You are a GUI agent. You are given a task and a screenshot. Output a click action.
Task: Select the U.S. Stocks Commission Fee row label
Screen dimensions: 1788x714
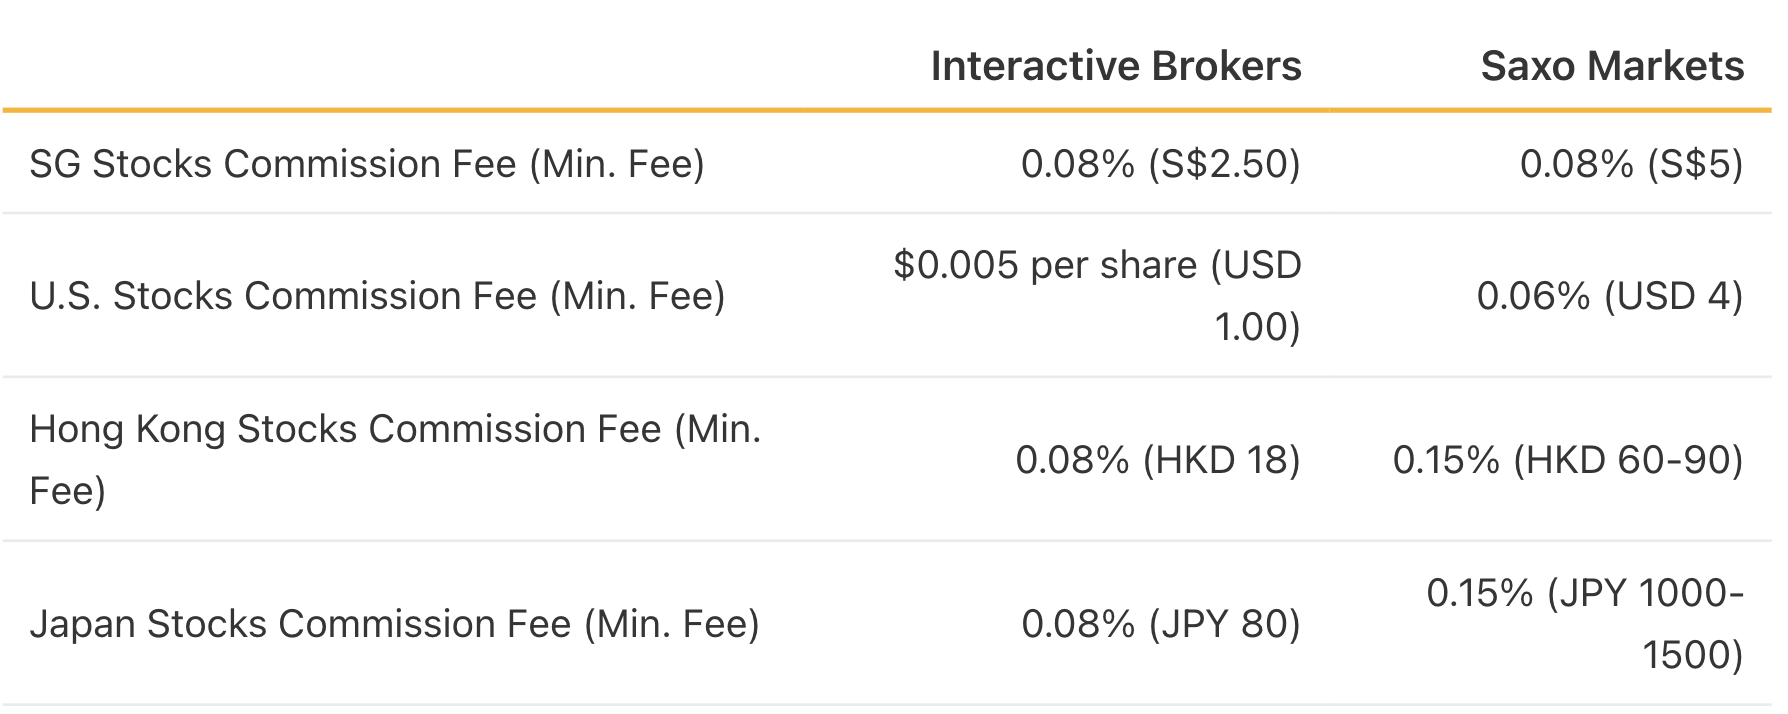click(377, 296)
